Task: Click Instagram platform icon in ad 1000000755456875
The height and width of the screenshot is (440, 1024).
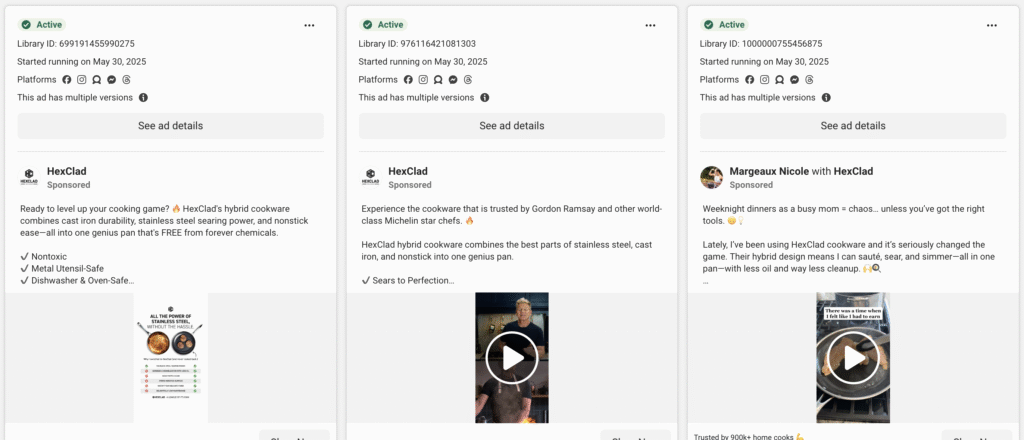Action: 765,80
